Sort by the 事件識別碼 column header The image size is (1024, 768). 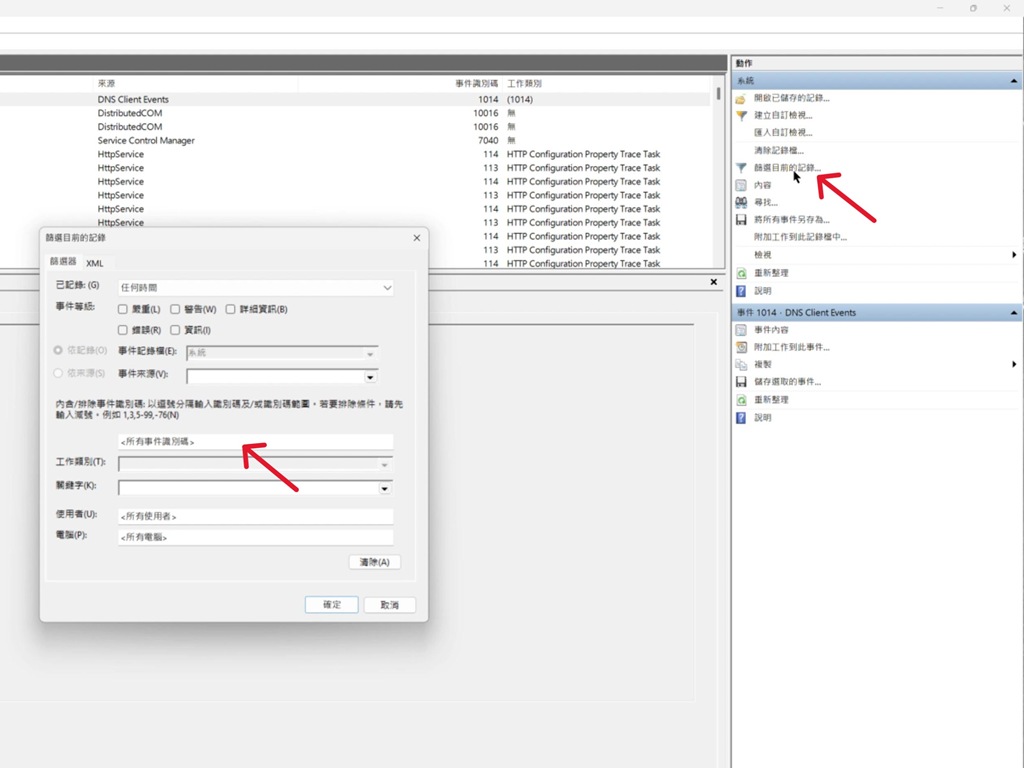[x=476, y=84]
